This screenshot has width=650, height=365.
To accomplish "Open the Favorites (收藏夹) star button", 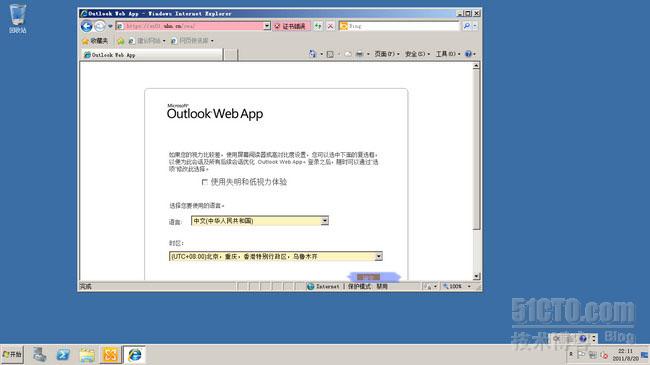I will 95,41.
